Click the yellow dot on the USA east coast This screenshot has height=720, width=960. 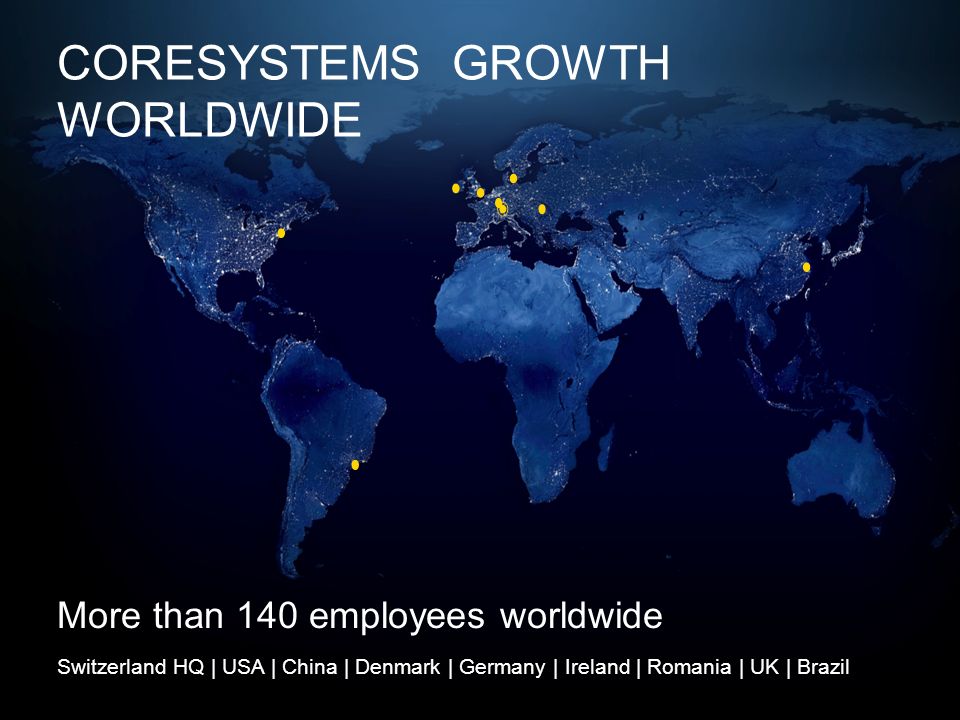coord(281,233)
